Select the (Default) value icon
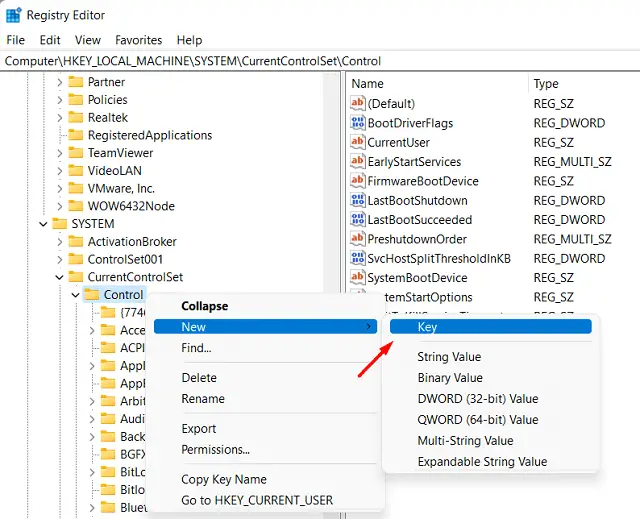This screenshot has width=640, height=519. tap(359, 104)
